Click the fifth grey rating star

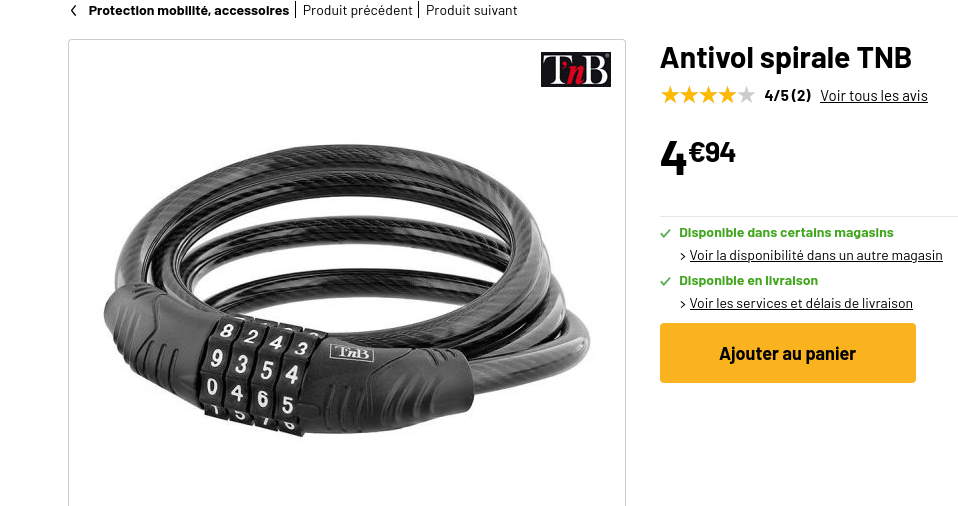(x=746, y=95)
